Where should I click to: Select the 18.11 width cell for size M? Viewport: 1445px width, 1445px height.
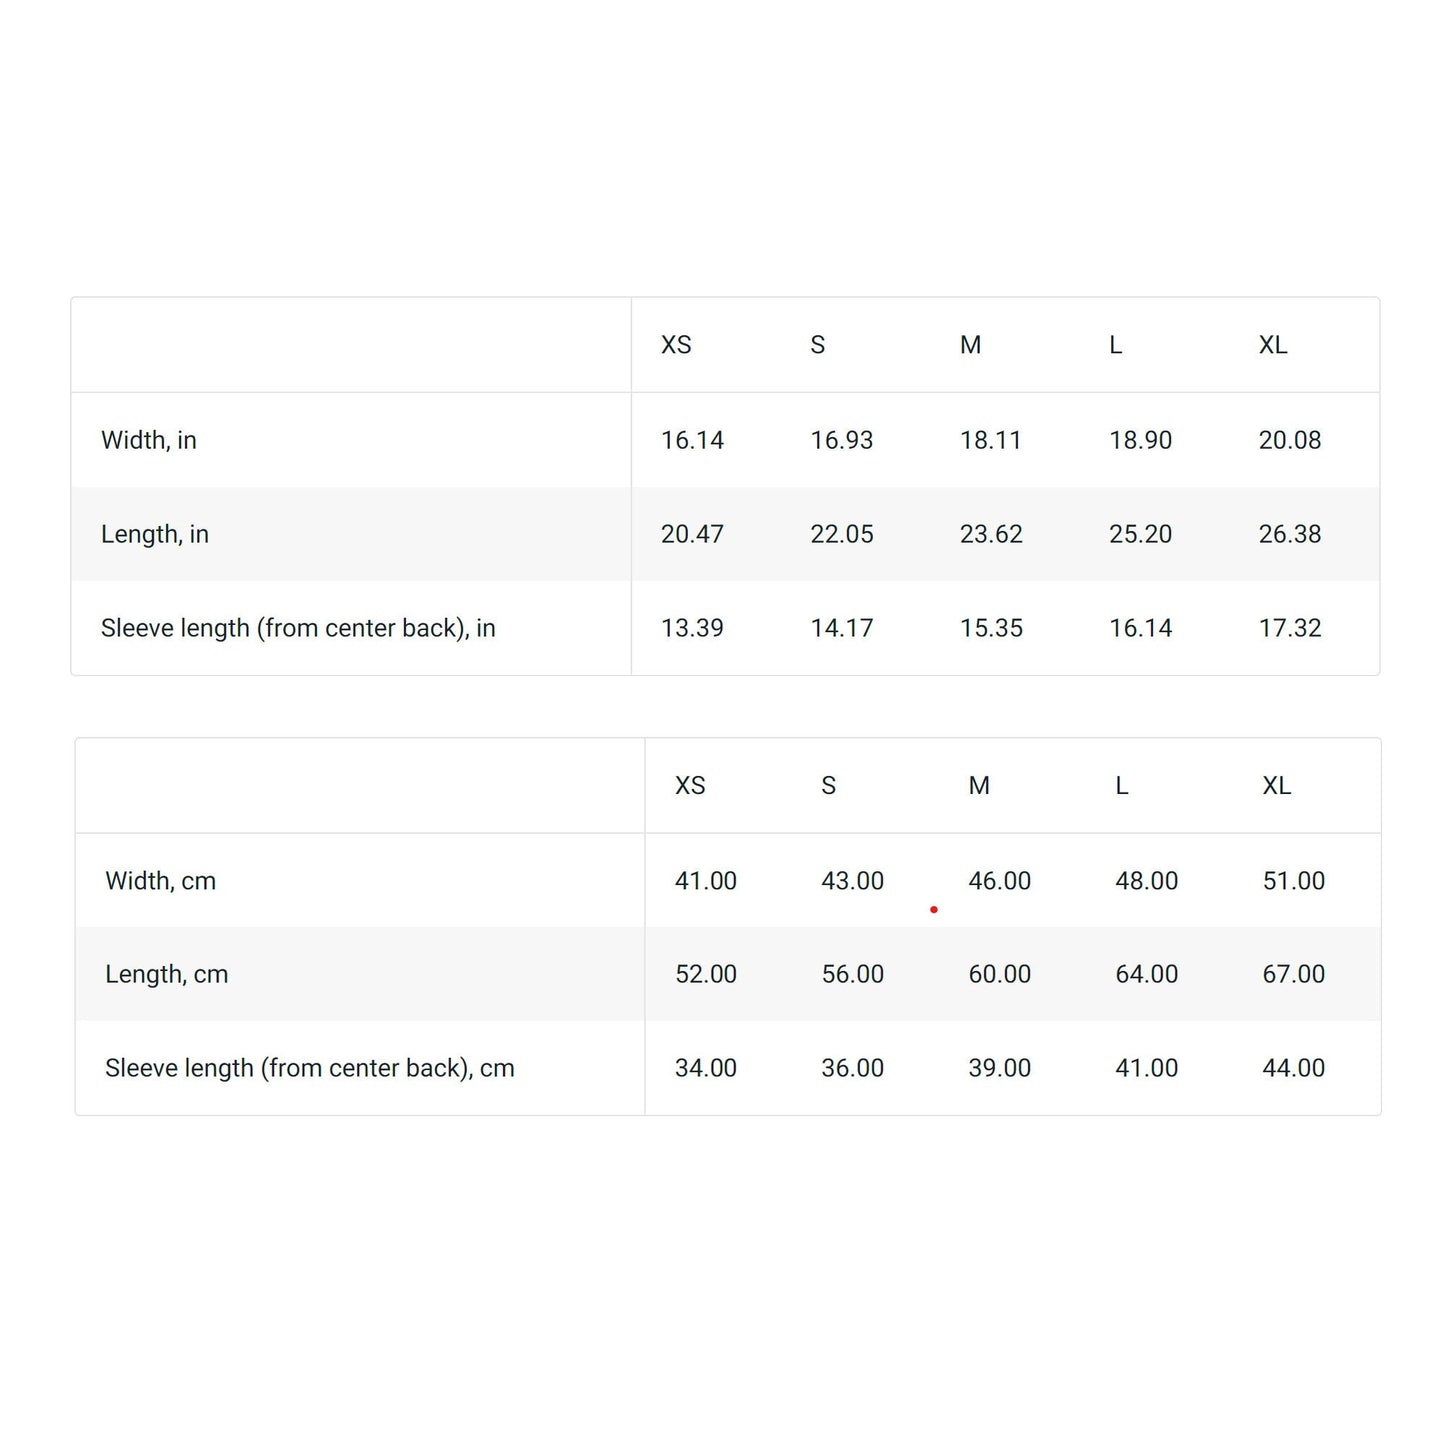991,440
